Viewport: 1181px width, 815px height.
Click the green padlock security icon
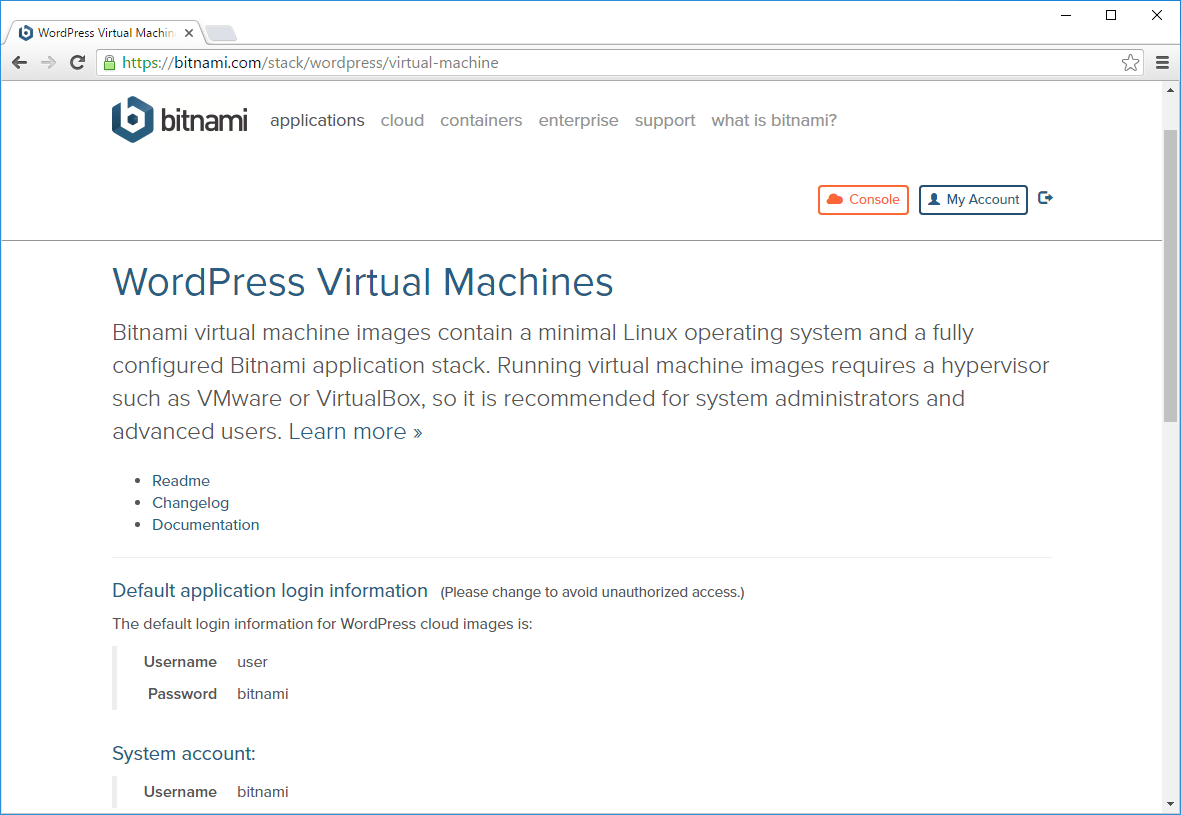pyautogui.click(x=109, y=63)
